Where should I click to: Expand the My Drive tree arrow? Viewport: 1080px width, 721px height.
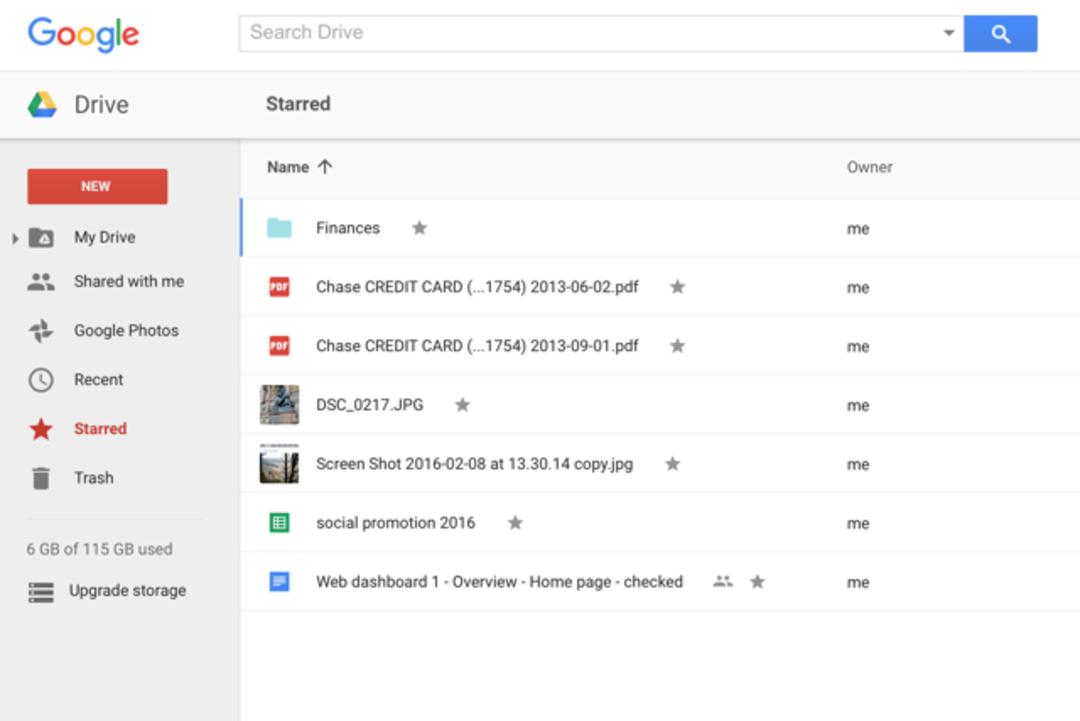pos(15,238)
